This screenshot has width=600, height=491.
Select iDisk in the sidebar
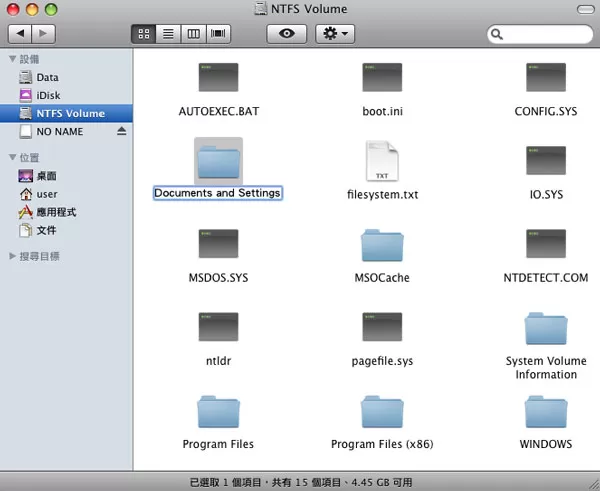[x=66, y=95]
